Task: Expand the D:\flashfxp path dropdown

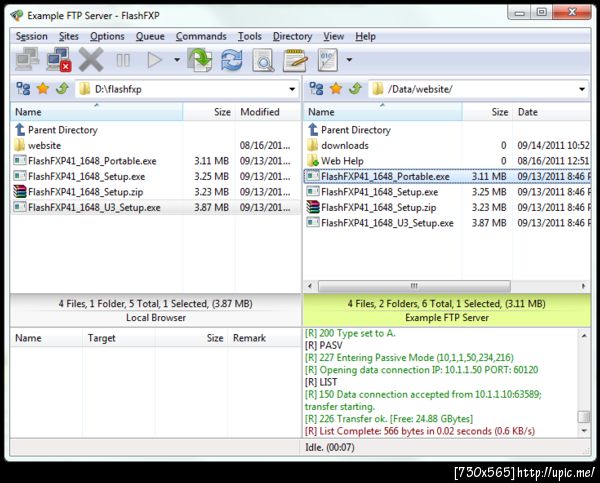Action: click(292, 89)
